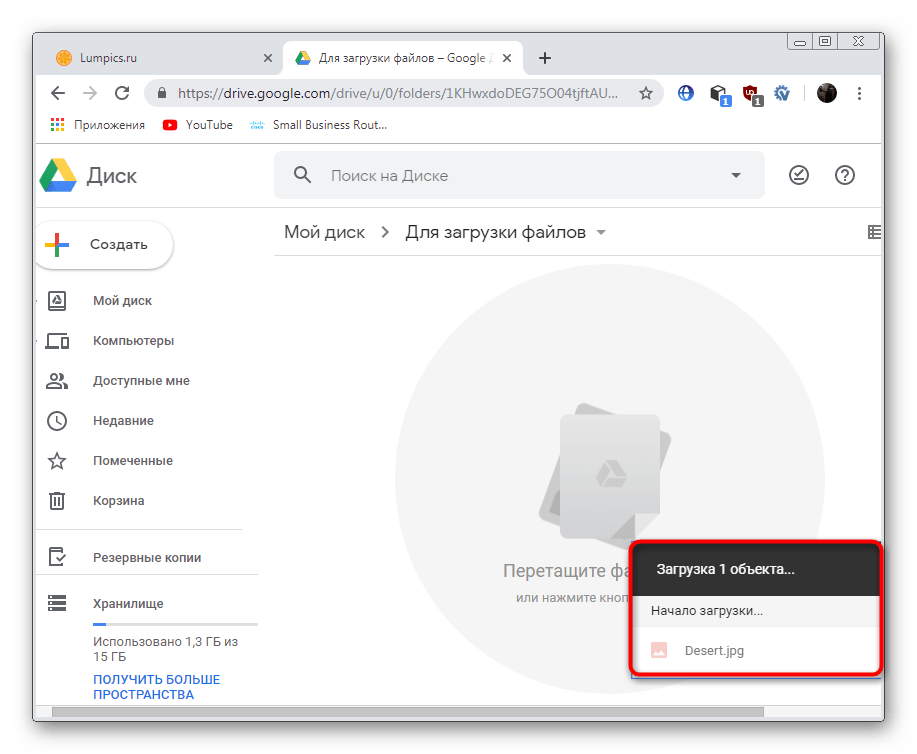Click the Загрузка 1 объекта header
Image resolution: width=917 pixels, height=754 pixels.
click(756, 569)
